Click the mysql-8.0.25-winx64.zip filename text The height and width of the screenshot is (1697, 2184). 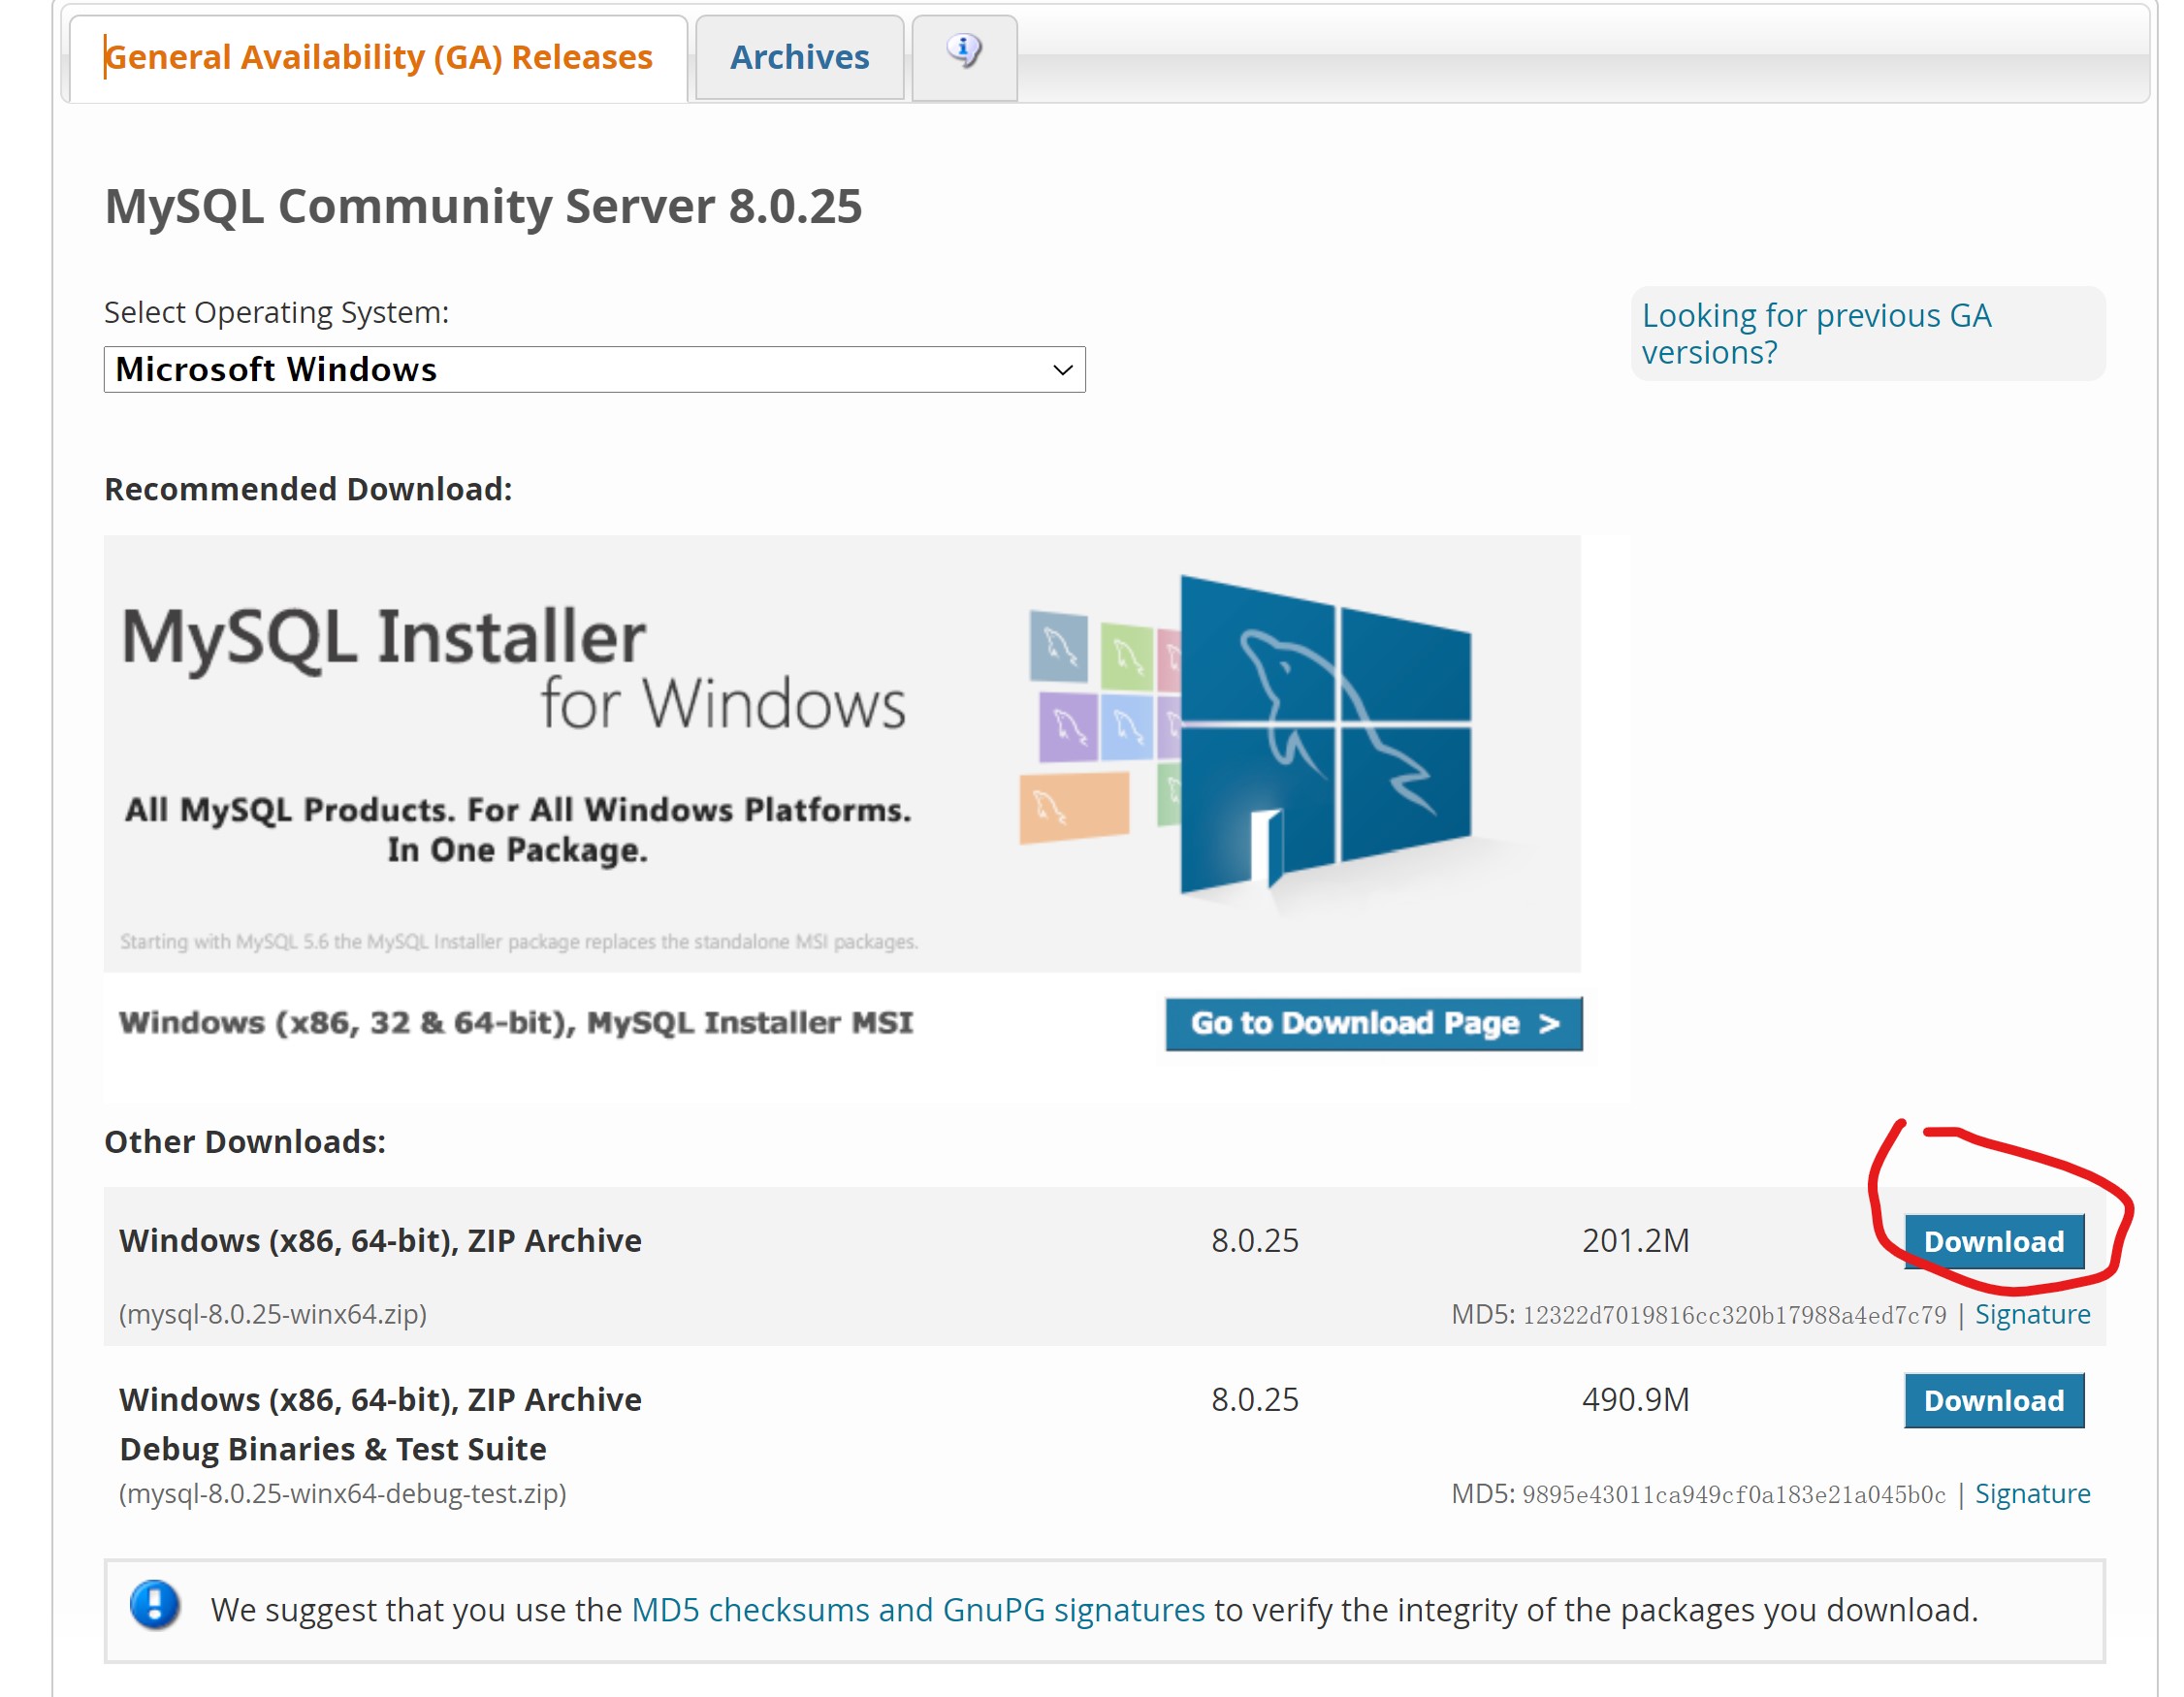273,1314
